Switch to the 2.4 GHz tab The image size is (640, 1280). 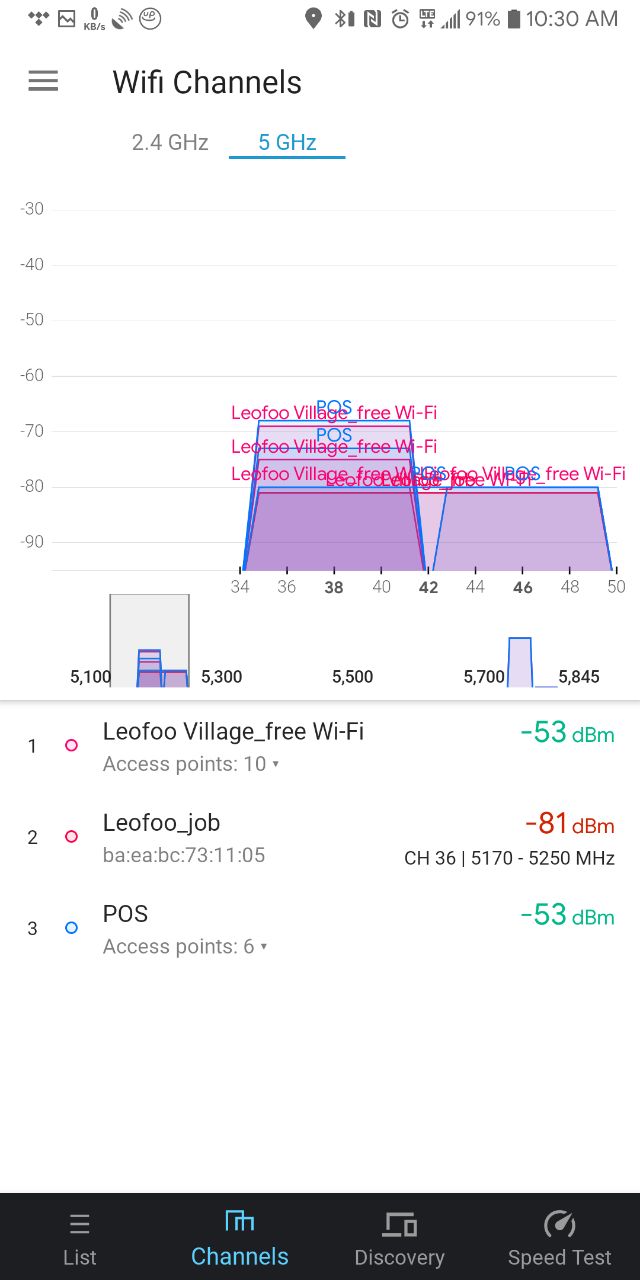coord(170,142)
